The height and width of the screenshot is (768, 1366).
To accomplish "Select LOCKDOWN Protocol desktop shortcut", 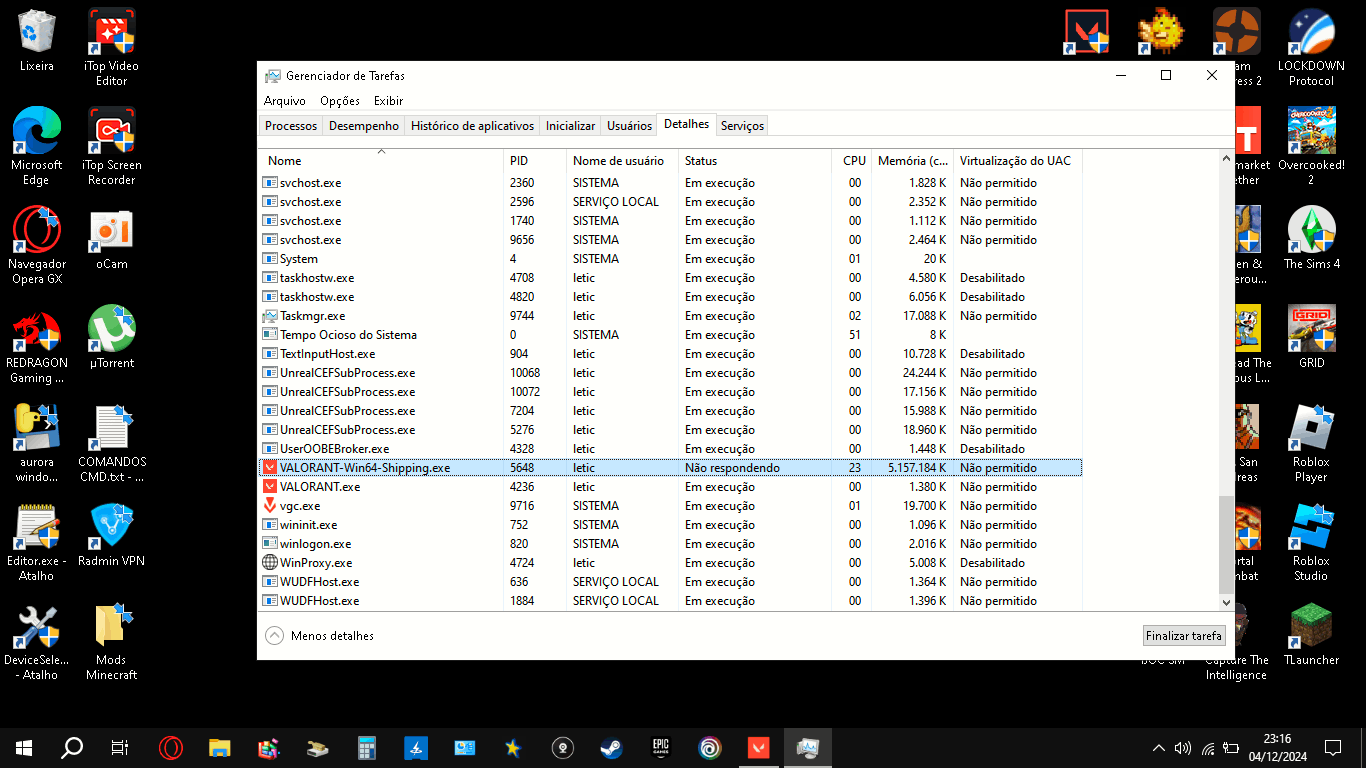I will point(1311,48).
